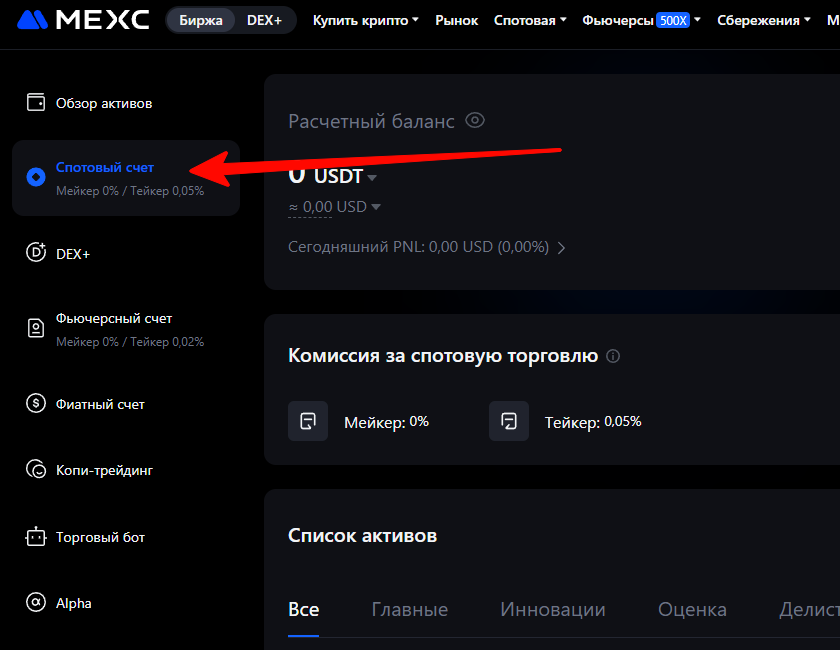Screen dimensions: 840x650
Task: Click the DEX+ sidebar icon
Action: (x=36, y=252)
